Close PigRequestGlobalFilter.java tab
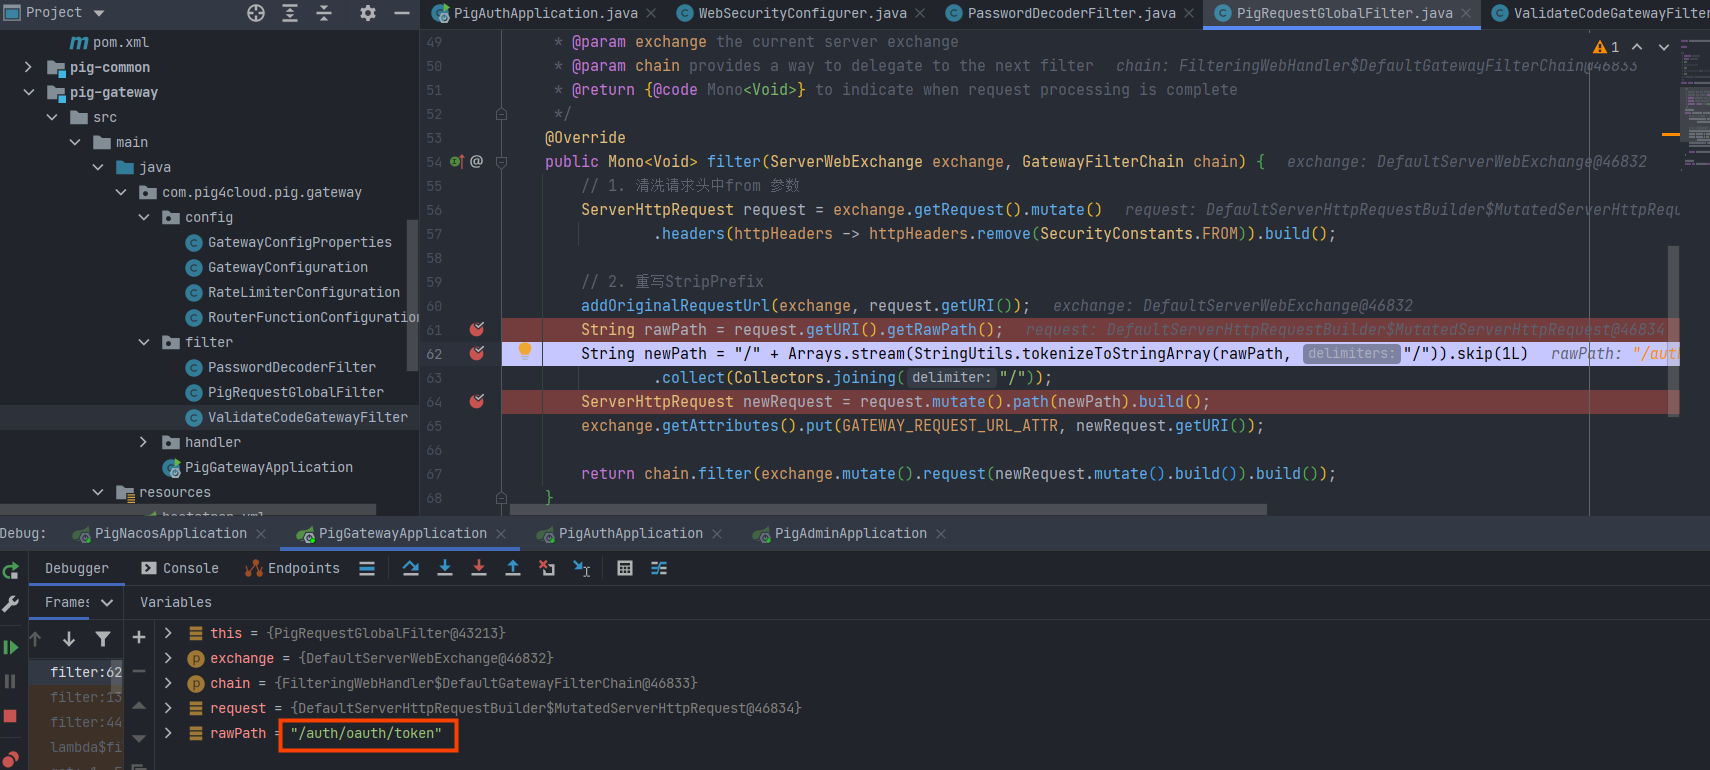Image resolution: width=1710 pixels, height=770 pixels. point(1466,13)
